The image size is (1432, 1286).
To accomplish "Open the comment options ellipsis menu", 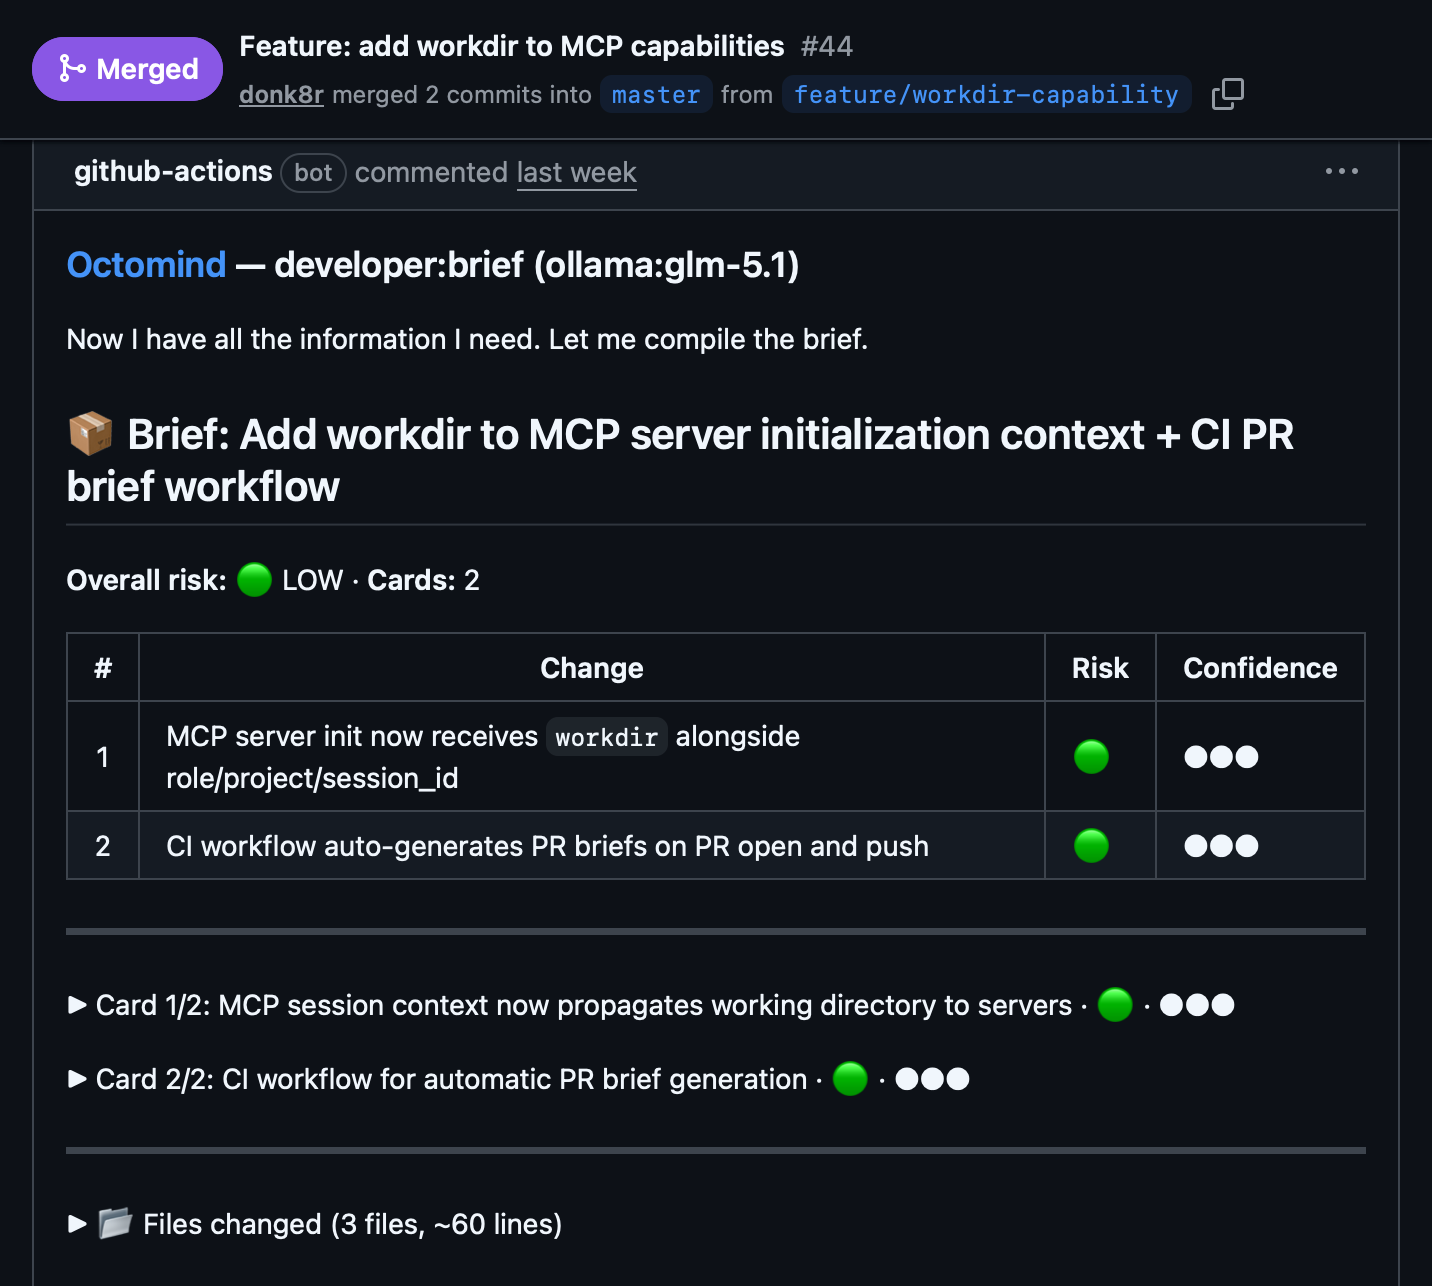I will click(x=1341, y=172).
